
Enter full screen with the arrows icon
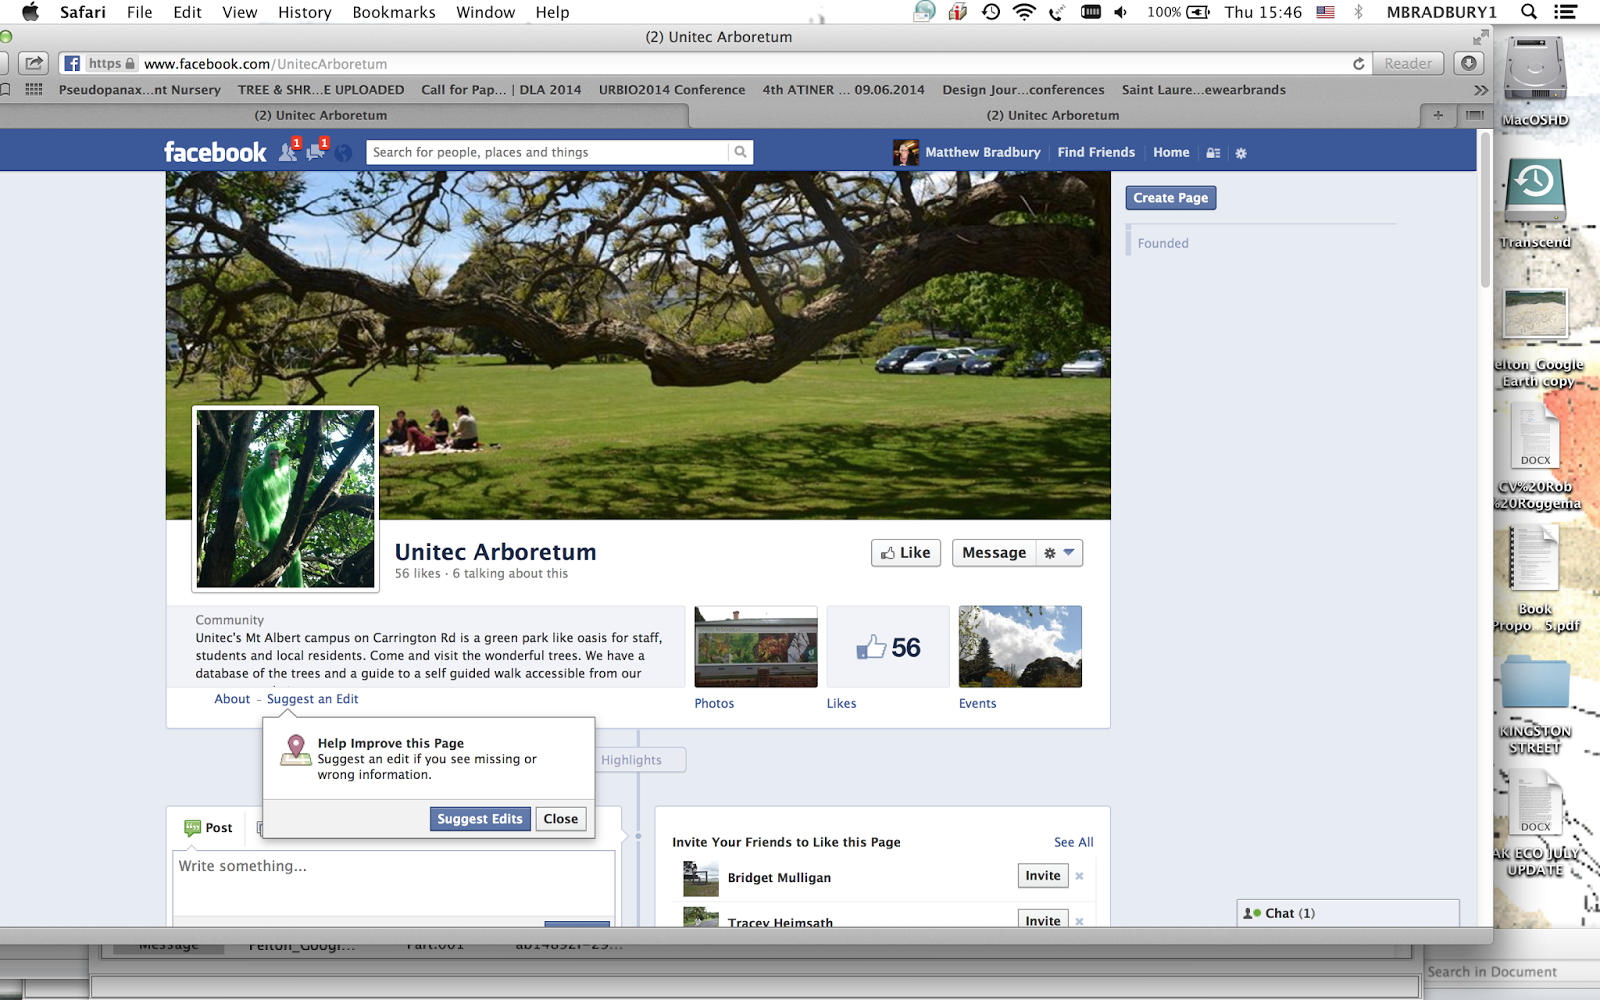(1480, 37)
